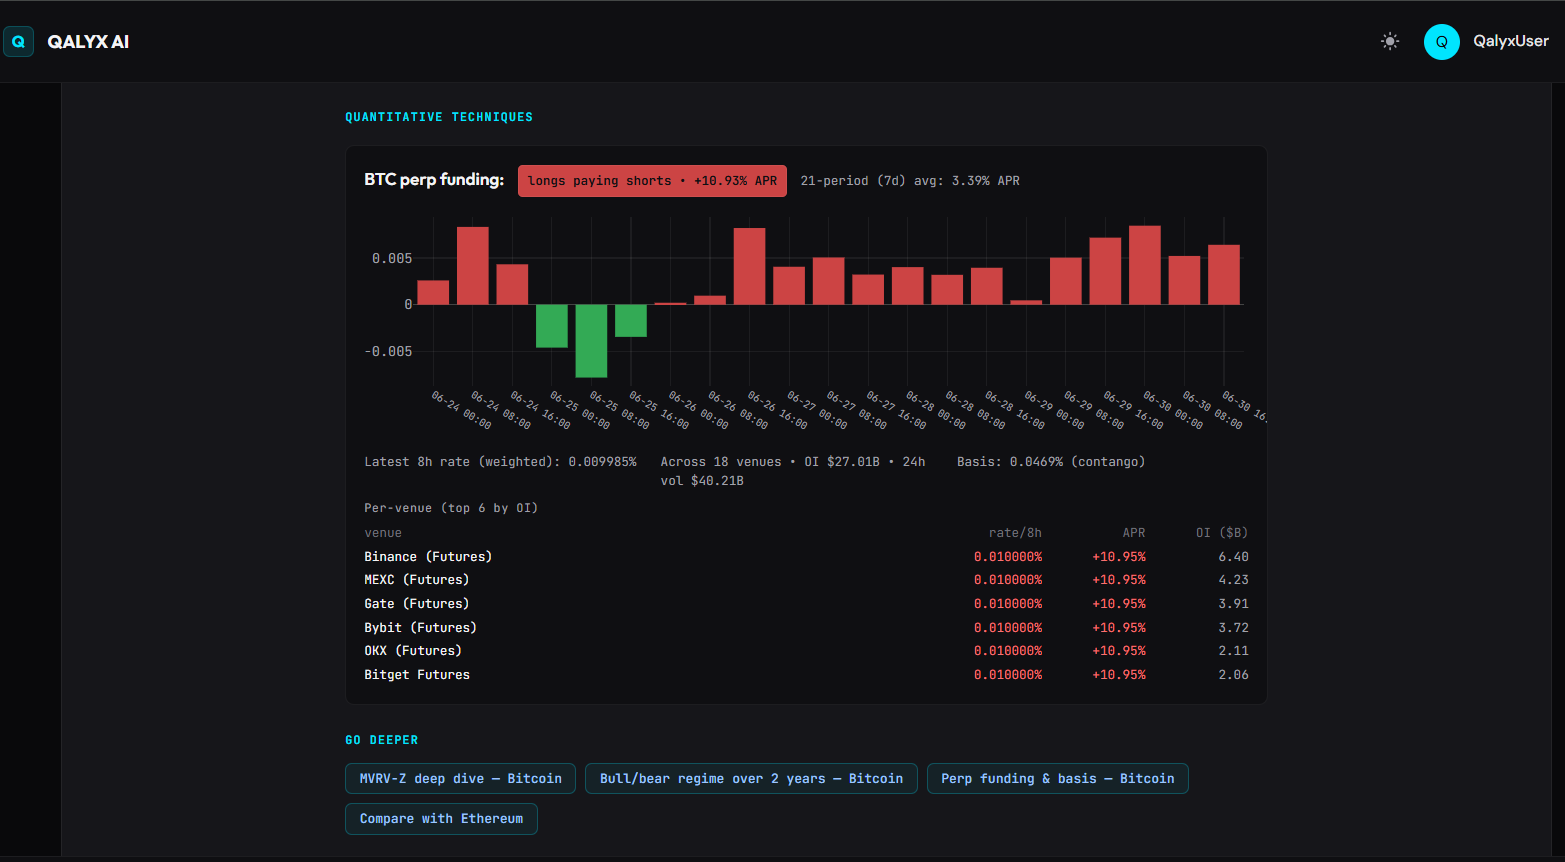
Task: Toggle light/dark theme sun icon
Action: click(x=1389, y=41)
